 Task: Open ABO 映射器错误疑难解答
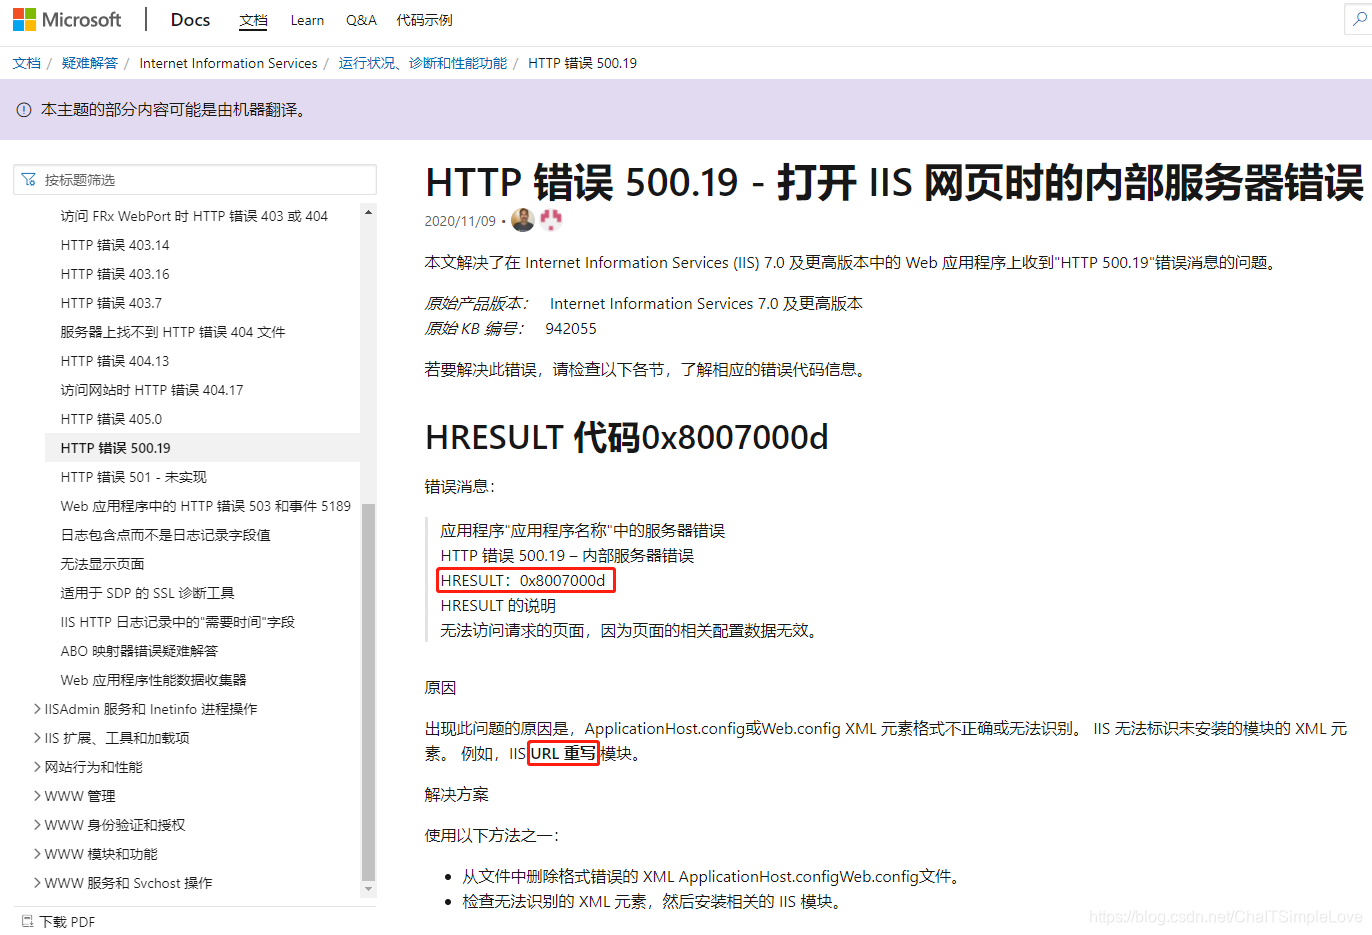click(x=139, y=651)
